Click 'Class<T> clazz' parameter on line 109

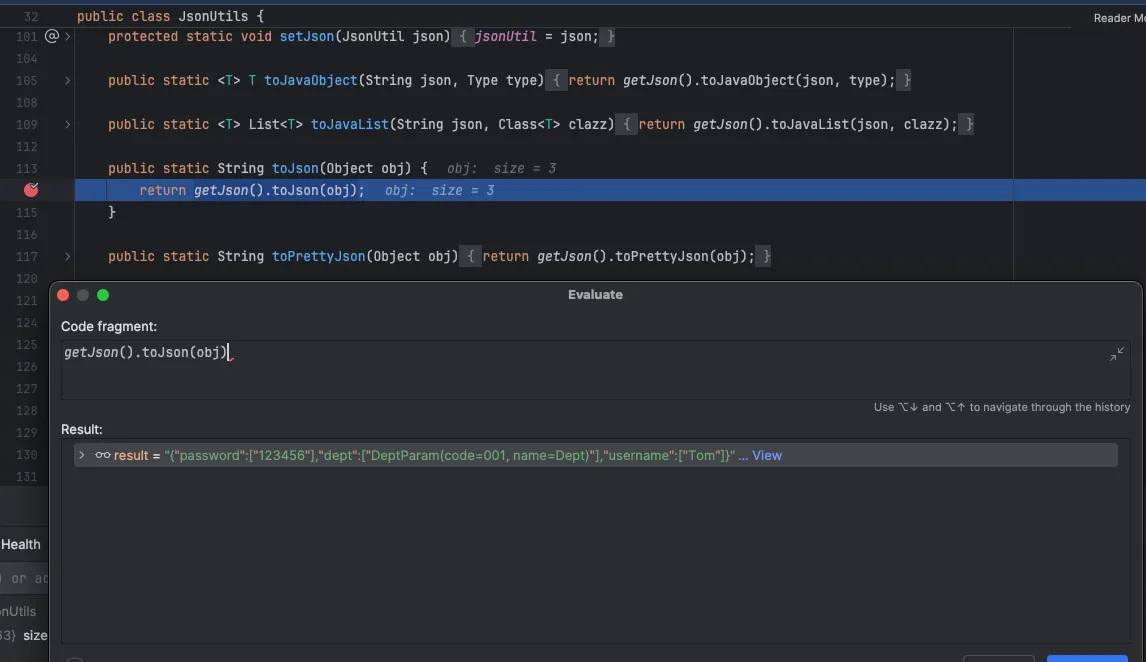click(x=553, y=124)
